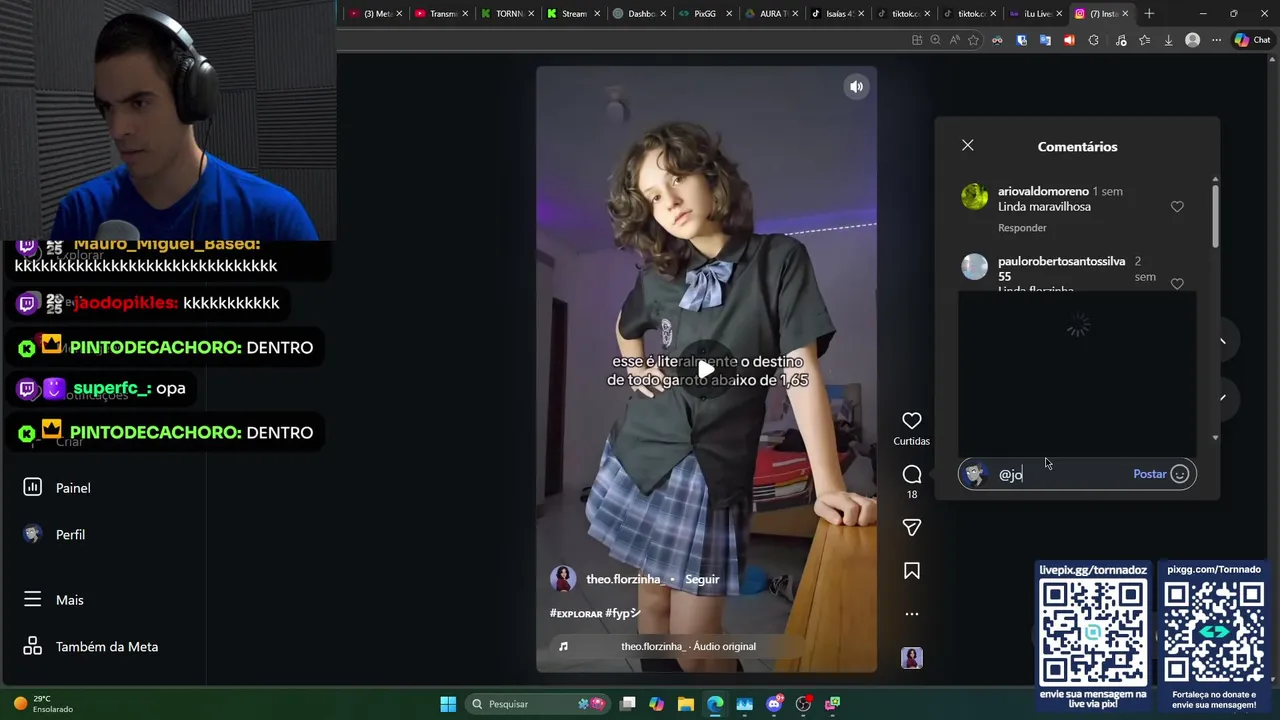This screenshot has width=1280, height=720.
Task: Open Microsoft Edge from the taskbar
Action: pyautogui.click(x=715, y=704)
